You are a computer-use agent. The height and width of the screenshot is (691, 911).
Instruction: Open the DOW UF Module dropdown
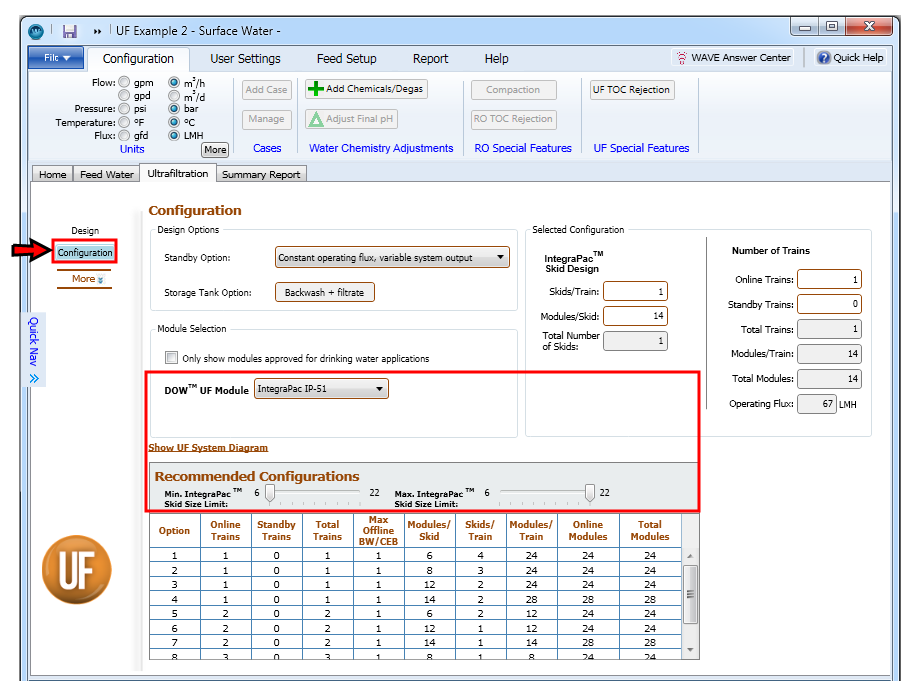point(321,389)
